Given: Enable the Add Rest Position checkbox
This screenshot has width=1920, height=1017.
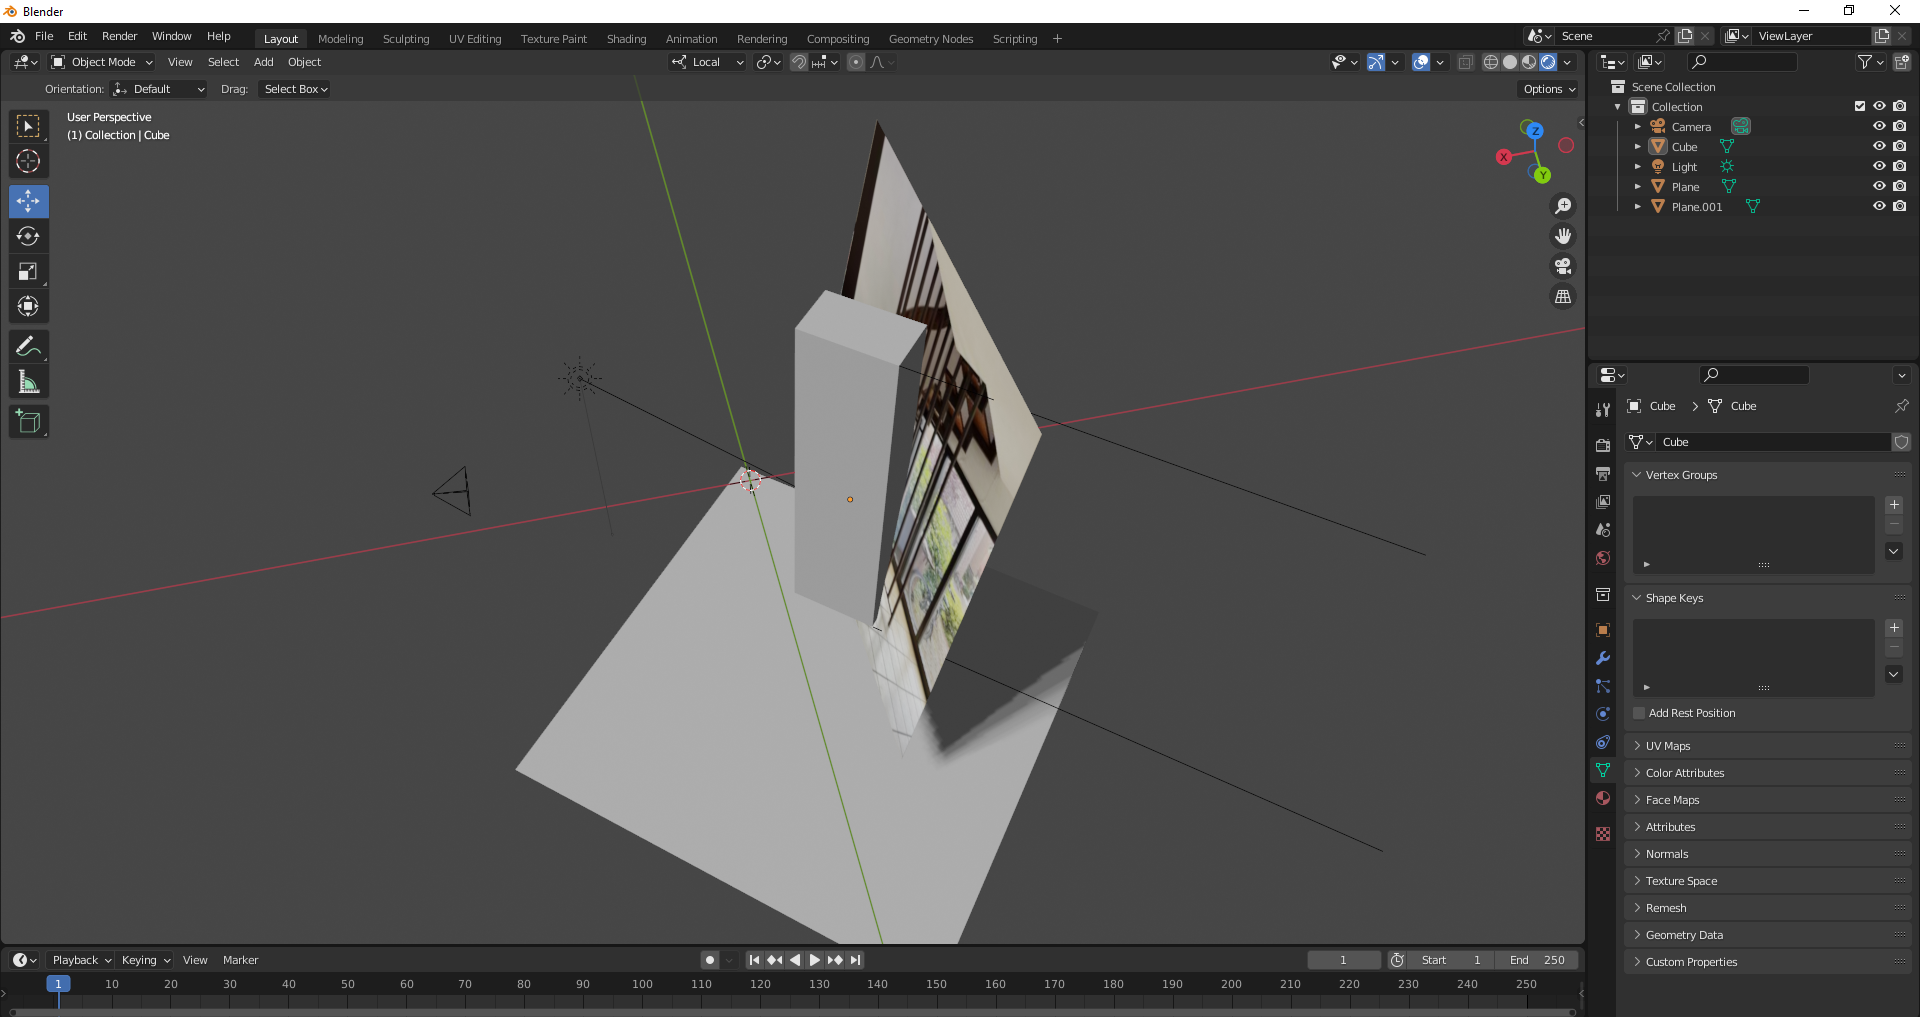Looking at the screenshot, I should 1639,713.
